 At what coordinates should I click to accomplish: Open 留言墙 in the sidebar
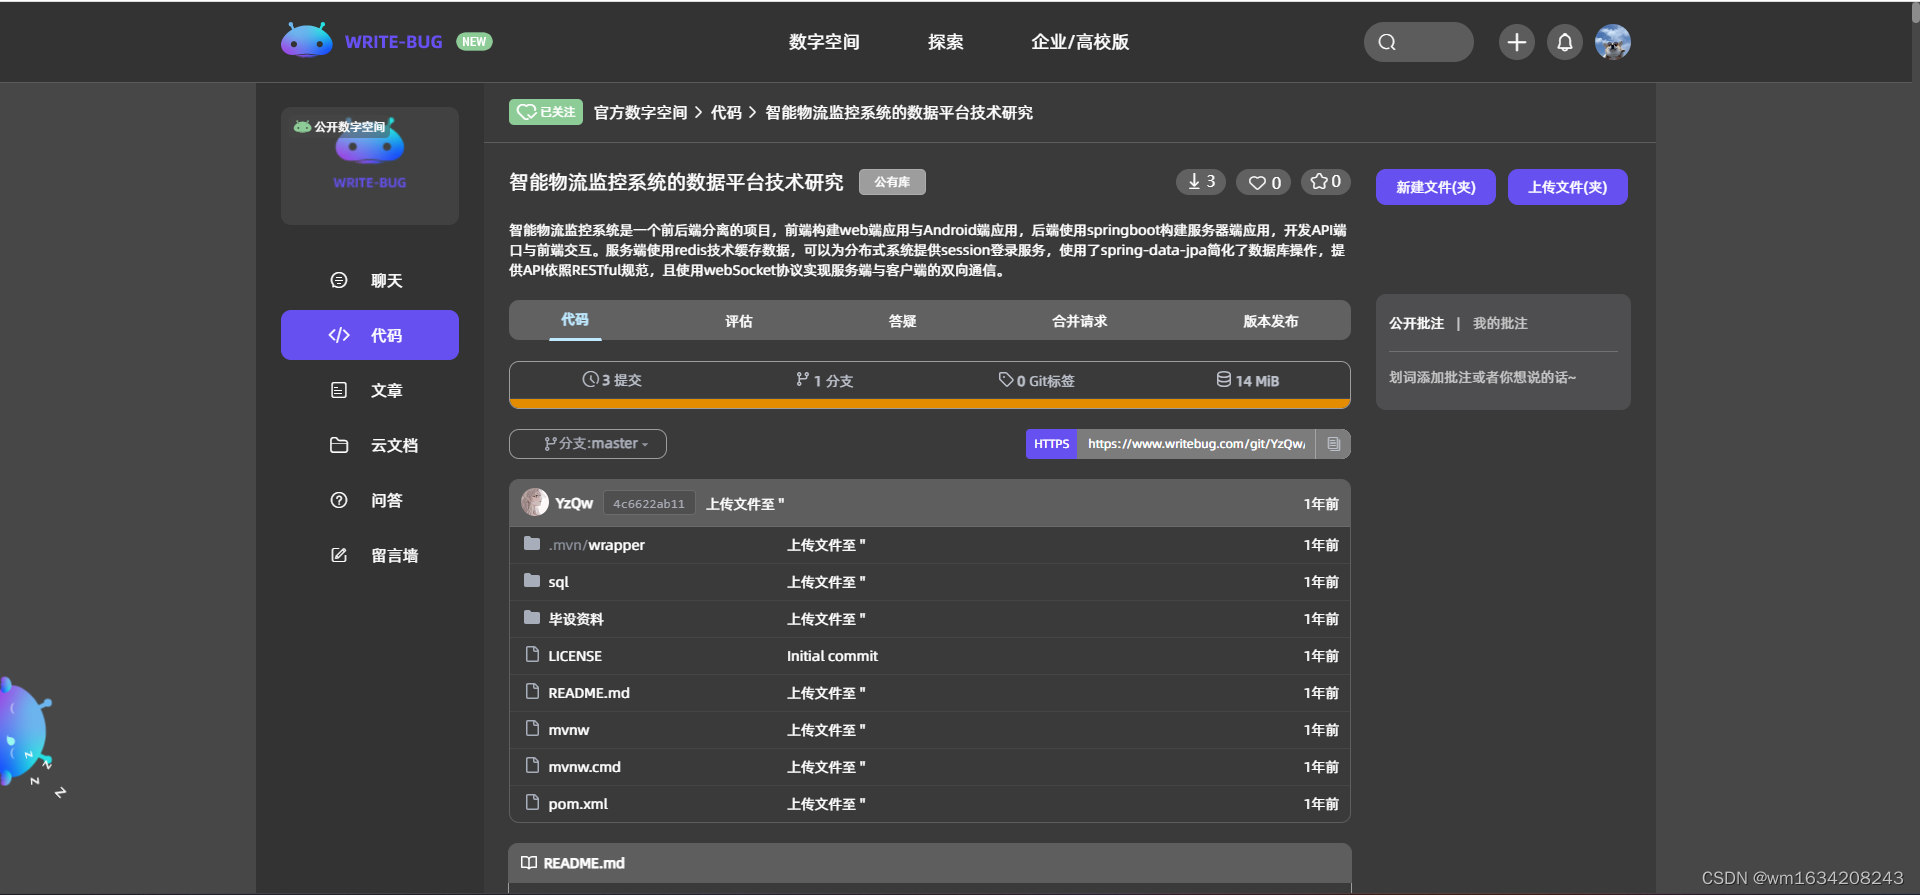pos(370,555)
